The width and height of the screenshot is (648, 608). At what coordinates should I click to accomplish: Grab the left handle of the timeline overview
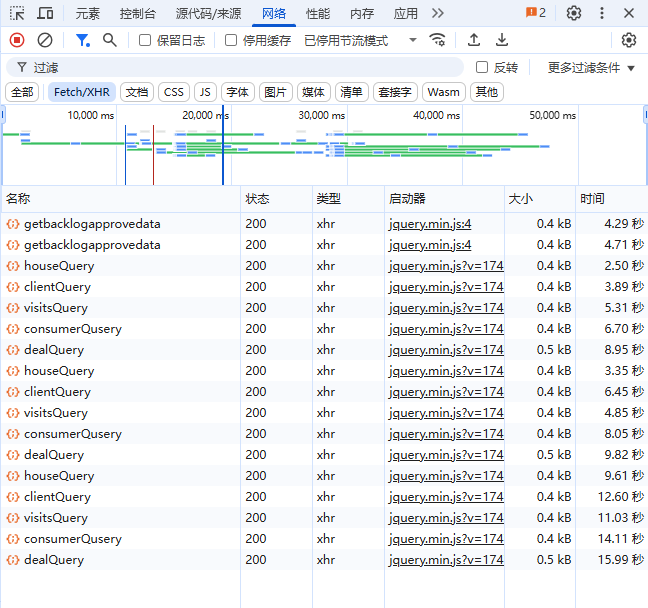click(2, 114)
